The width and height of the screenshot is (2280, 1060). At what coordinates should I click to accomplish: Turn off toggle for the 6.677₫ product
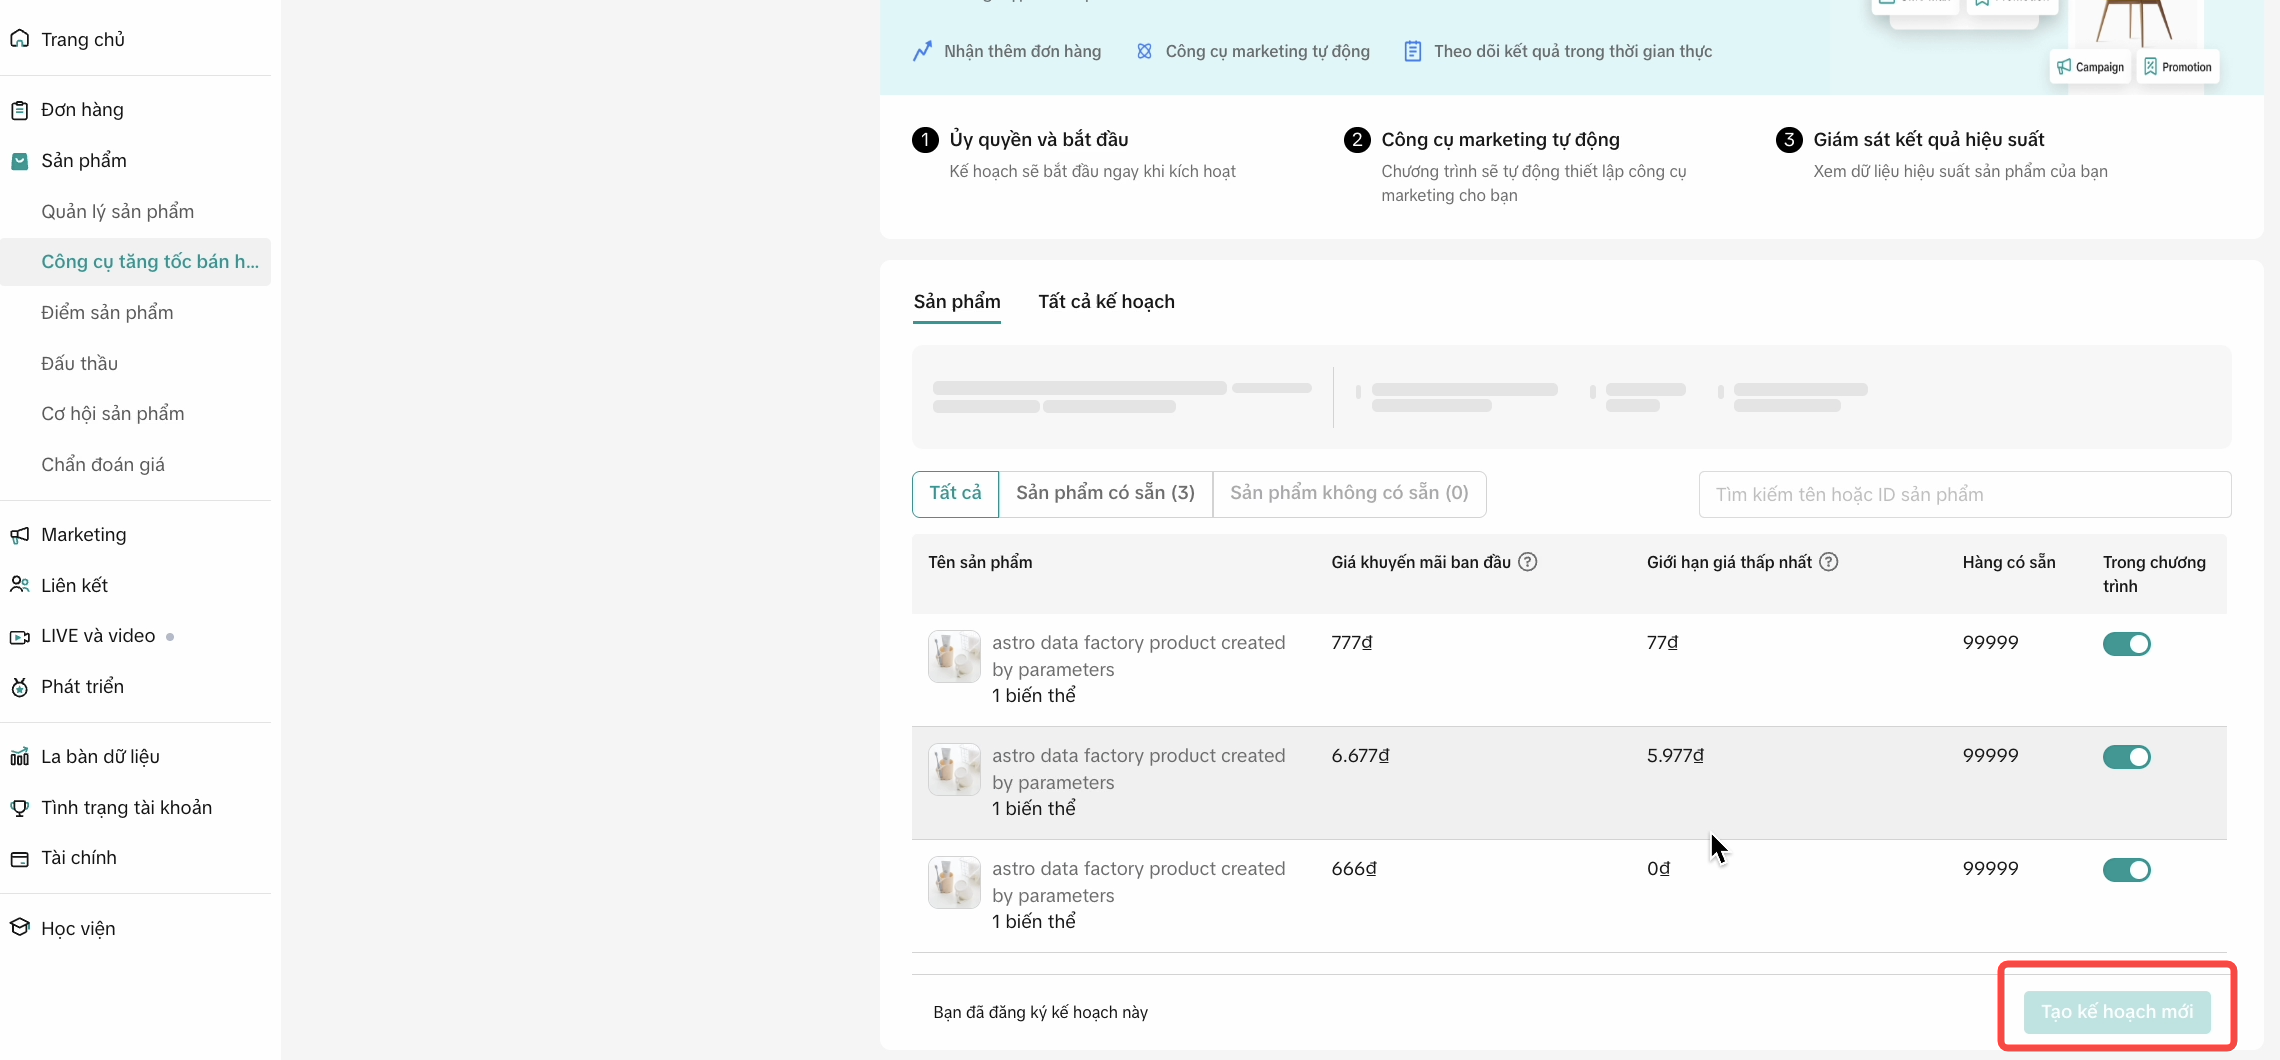coord(2126,757)
